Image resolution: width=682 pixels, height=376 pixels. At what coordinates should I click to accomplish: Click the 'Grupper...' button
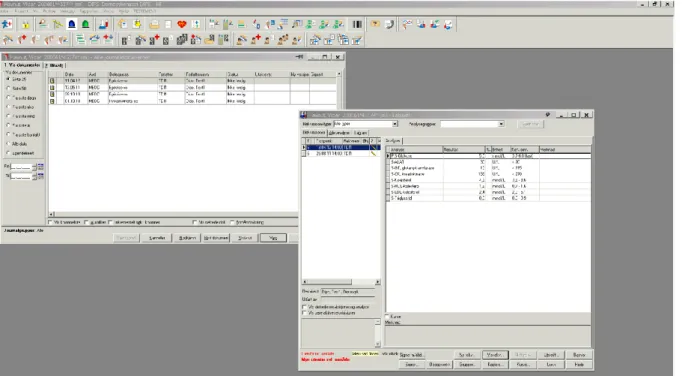coord(467,365)
